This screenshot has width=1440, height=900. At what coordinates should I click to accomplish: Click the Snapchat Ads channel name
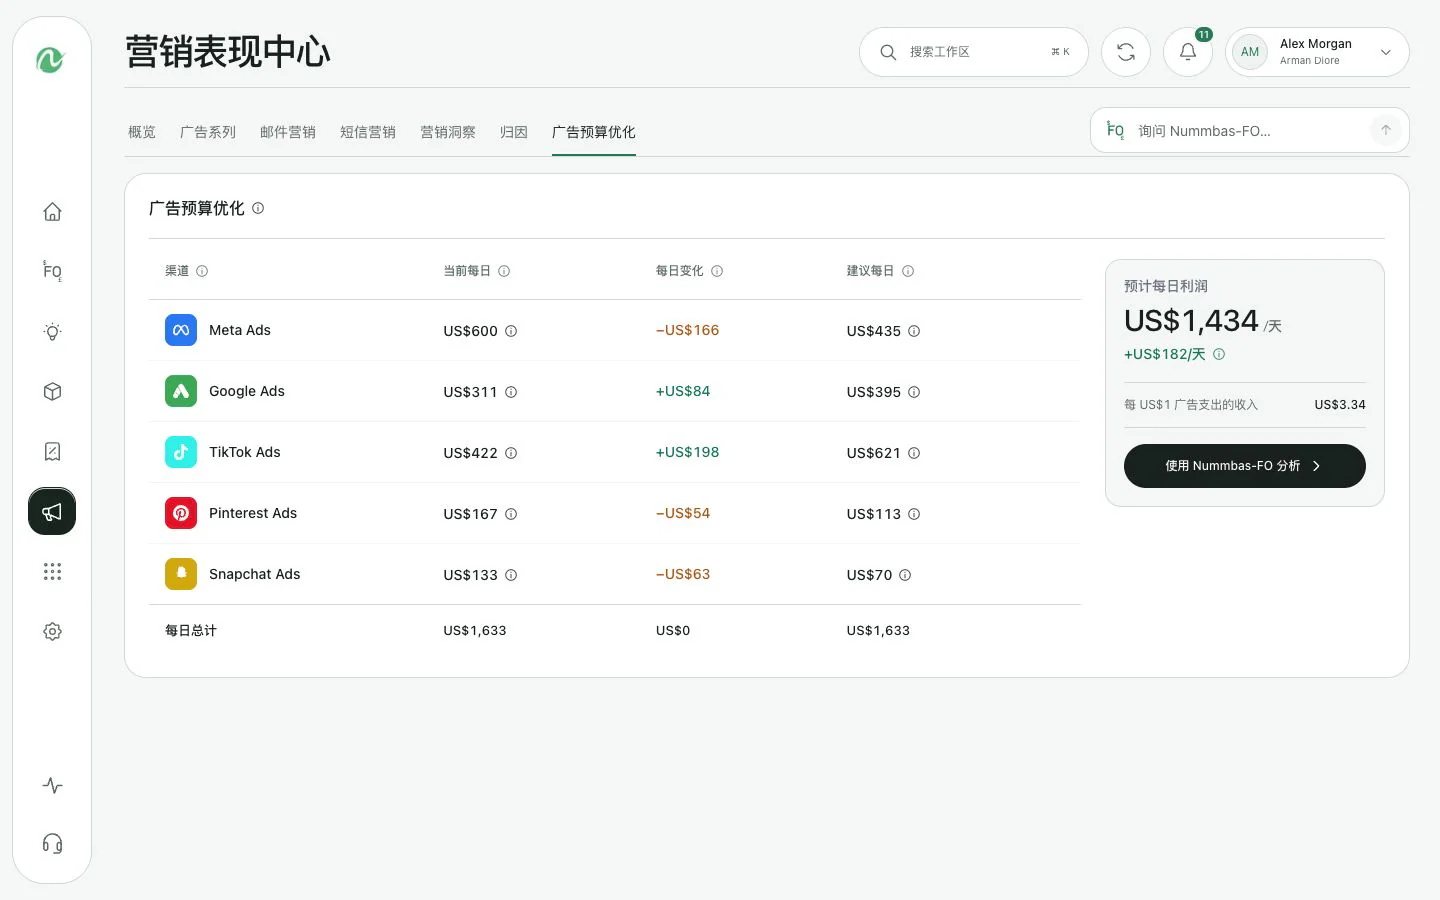pos(255,574)
